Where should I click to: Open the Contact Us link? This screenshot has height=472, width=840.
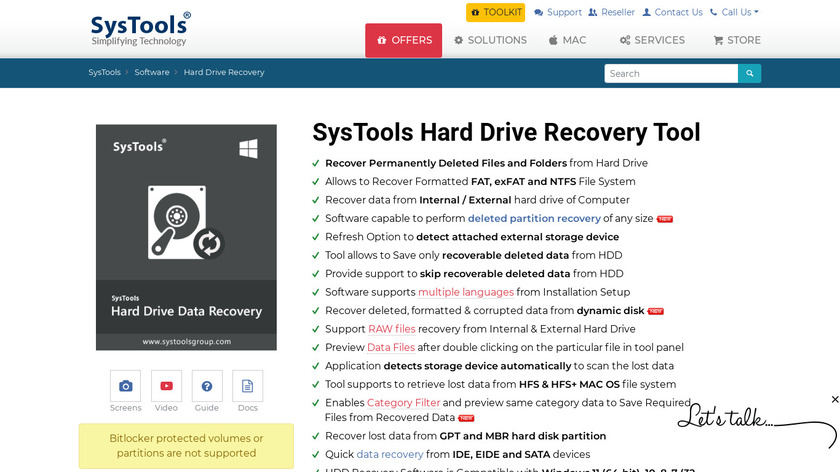pos(672,12)
